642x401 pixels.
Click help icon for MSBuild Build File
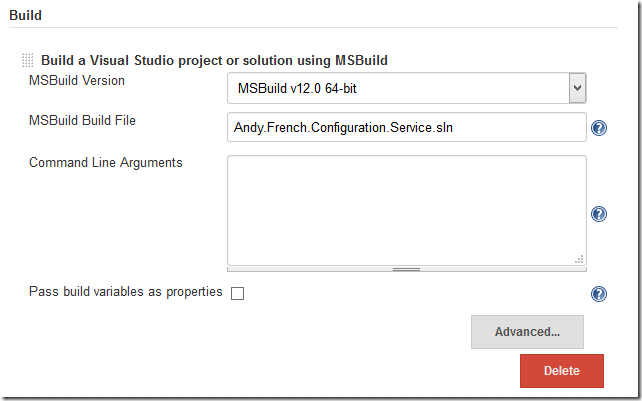(599, 128)
